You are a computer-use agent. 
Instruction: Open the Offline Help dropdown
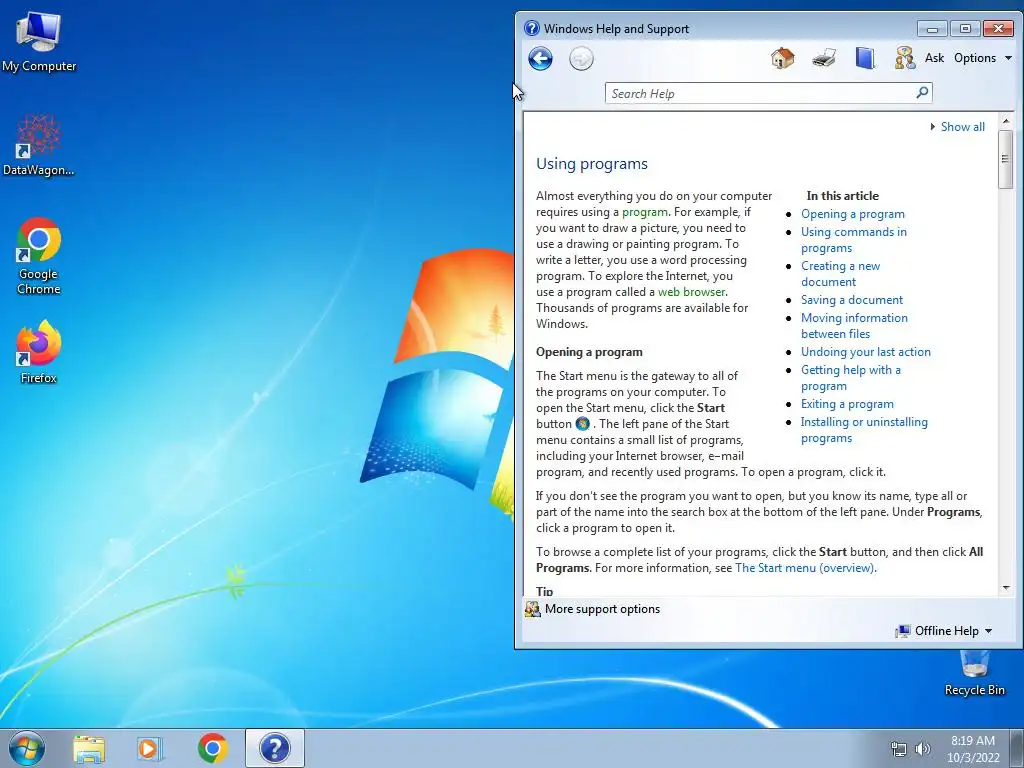[944, 631]
